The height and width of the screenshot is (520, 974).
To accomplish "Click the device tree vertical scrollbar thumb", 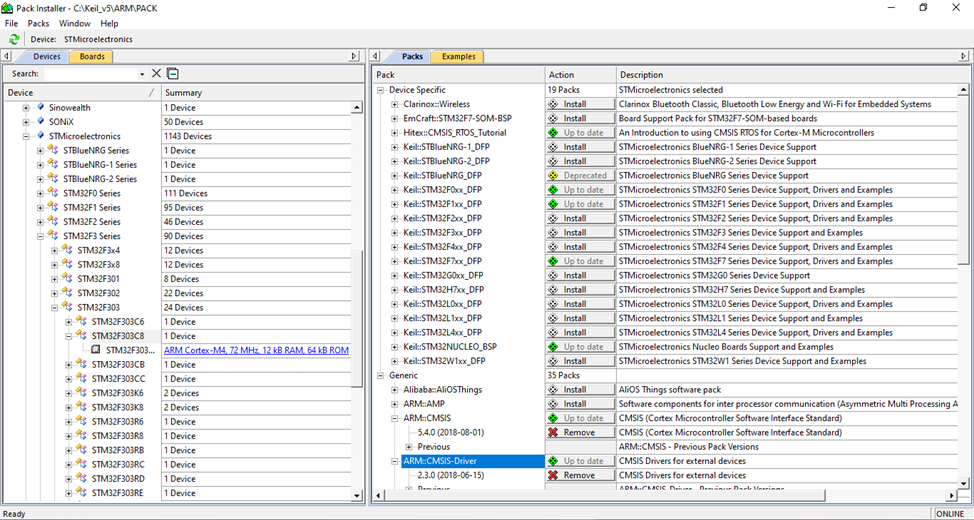I will click(357, 318).
